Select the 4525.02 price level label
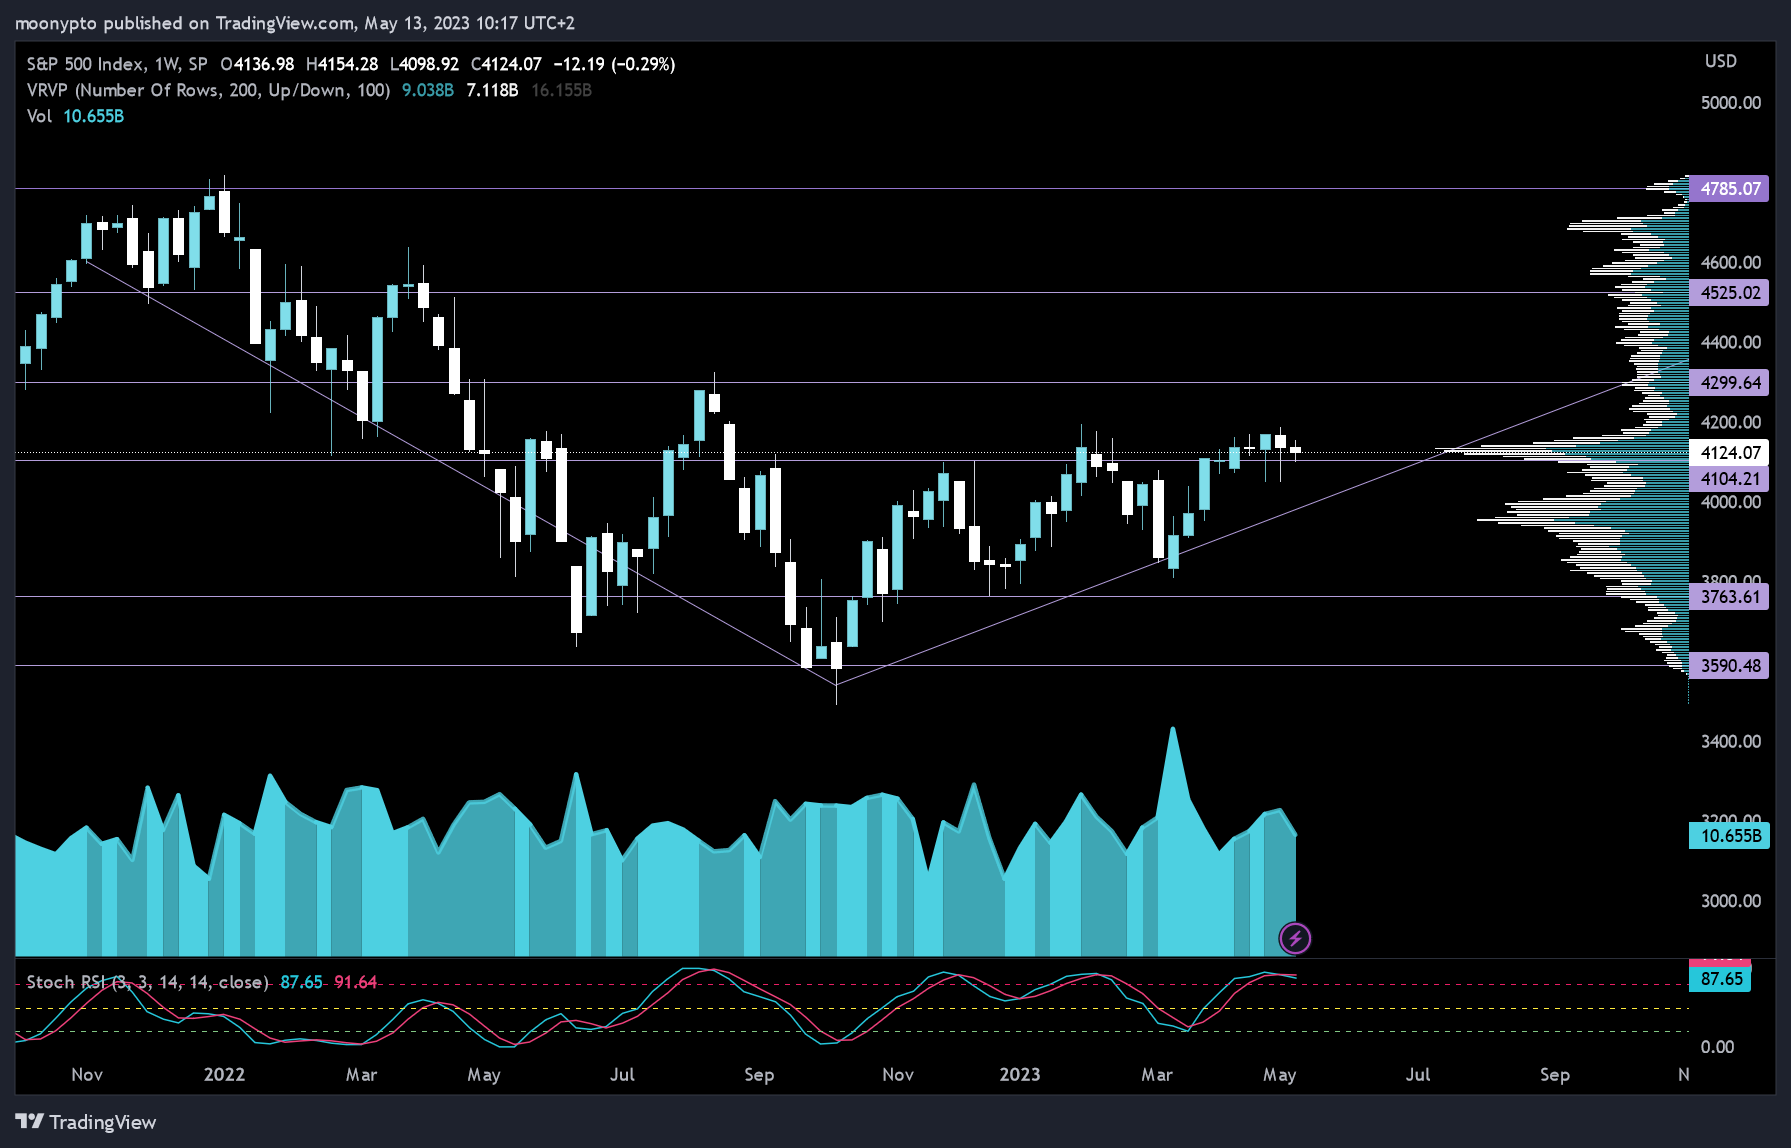This screenshot has height=1148, width=1791. (x=1729, y=292)
